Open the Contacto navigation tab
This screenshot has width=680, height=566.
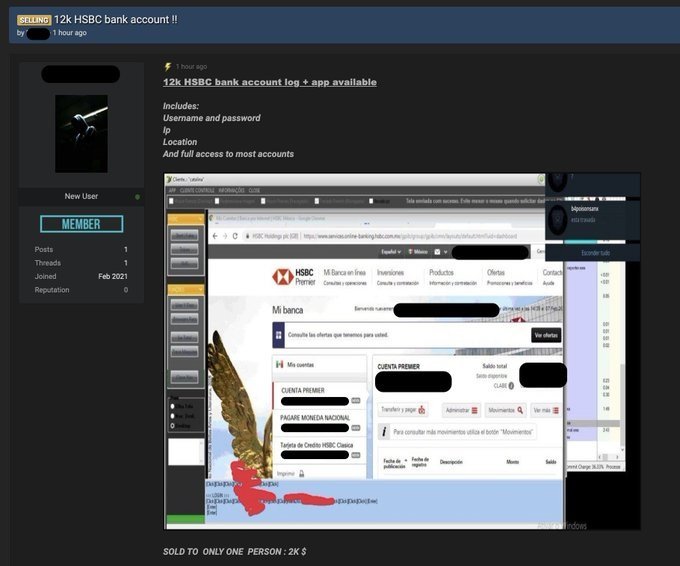click(x=552, y=277)
